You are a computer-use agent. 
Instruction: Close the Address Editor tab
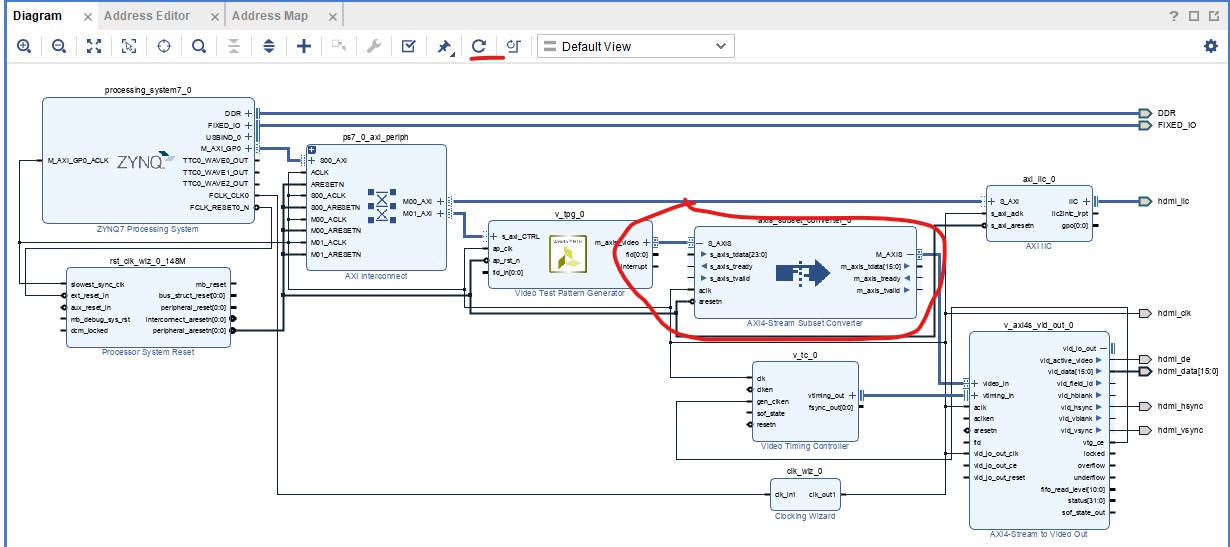coord(215,17)
